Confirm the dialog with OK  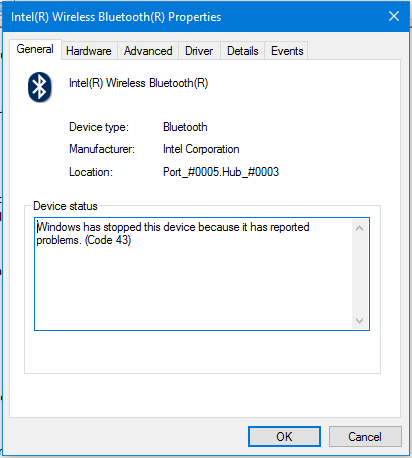click(284, 436)
